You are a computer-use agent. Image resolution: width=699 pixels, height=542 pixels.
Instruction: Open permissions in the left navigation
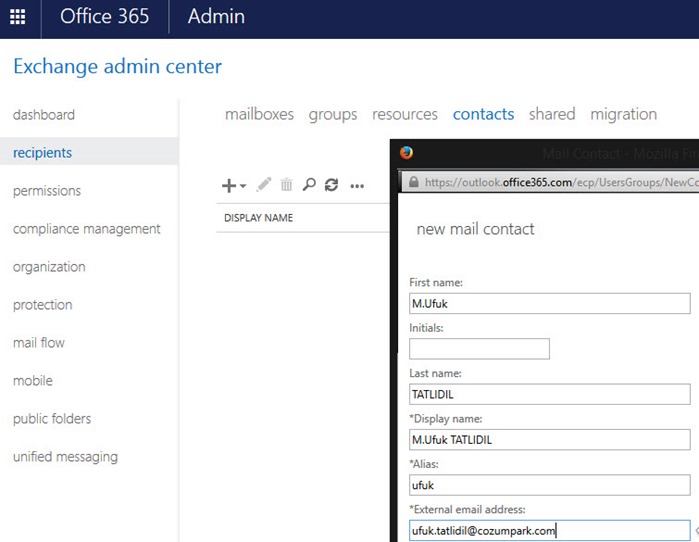tap(47, 191)
